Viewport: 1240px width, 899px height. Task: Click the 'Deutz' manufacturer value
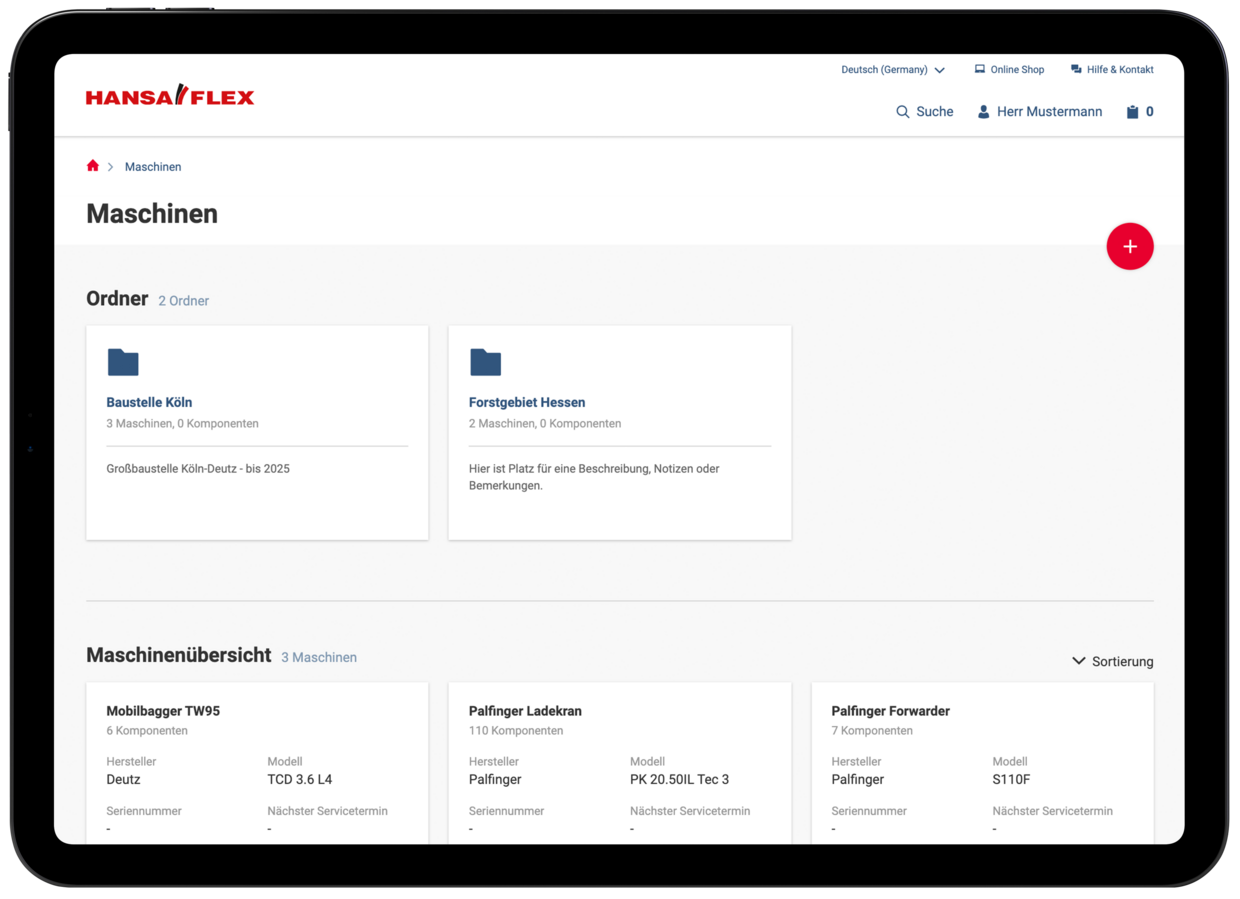(x=124, y=780)
